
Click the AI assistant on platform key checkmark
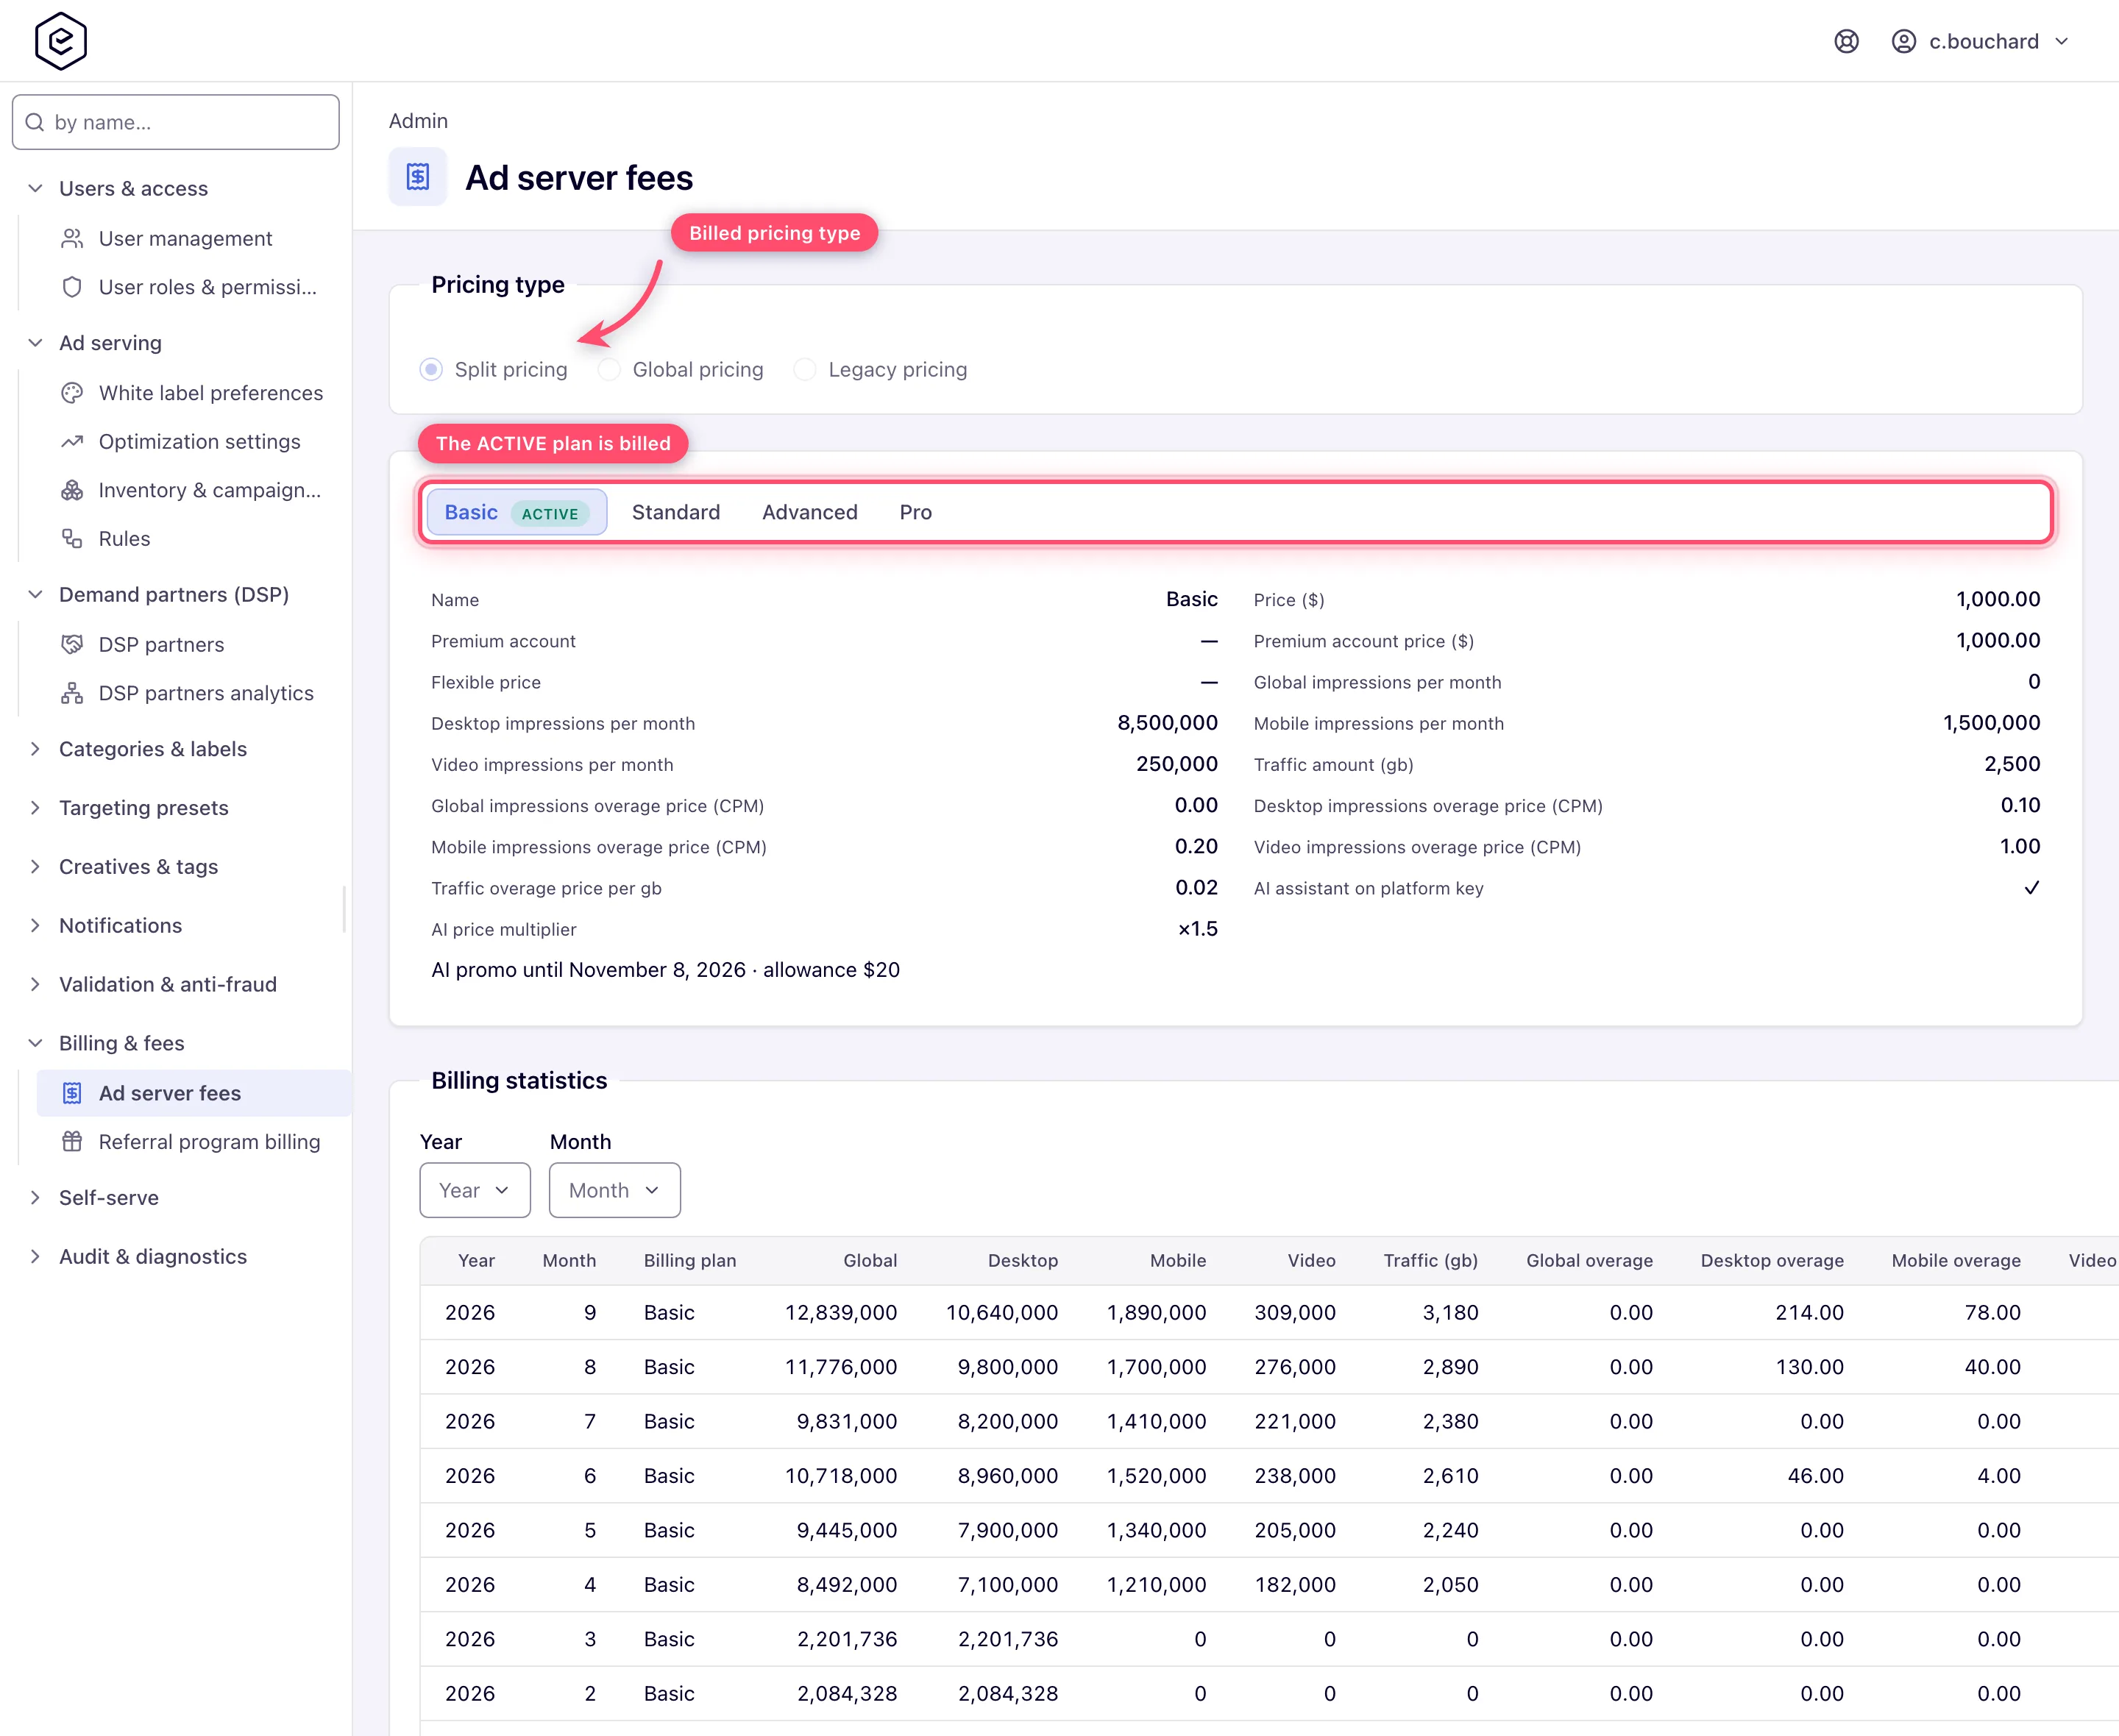[2031, 888]
